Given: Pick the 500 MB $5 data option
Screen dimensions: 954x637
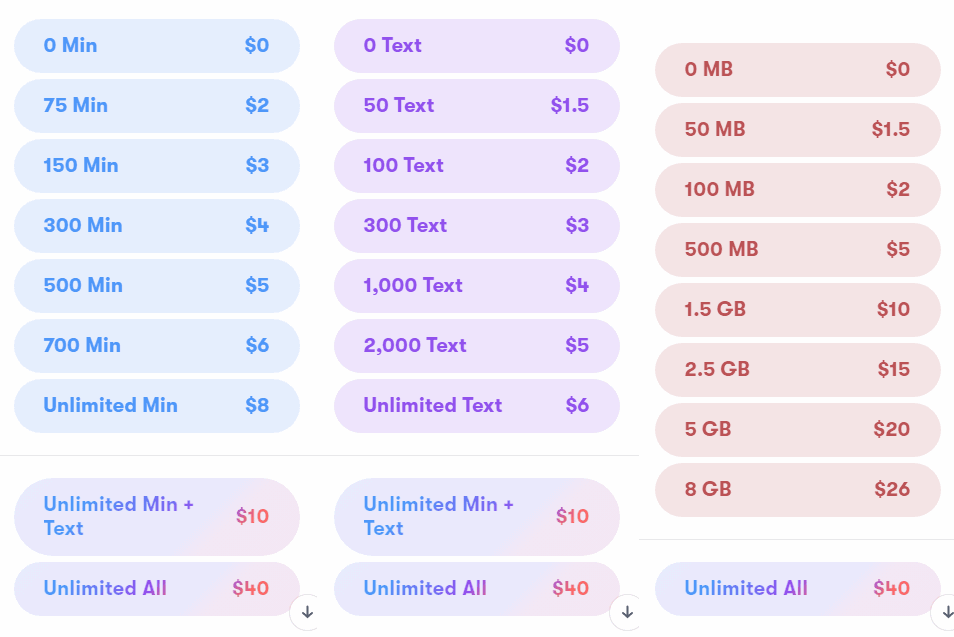Looking at the screenshot, I should 798,249.
